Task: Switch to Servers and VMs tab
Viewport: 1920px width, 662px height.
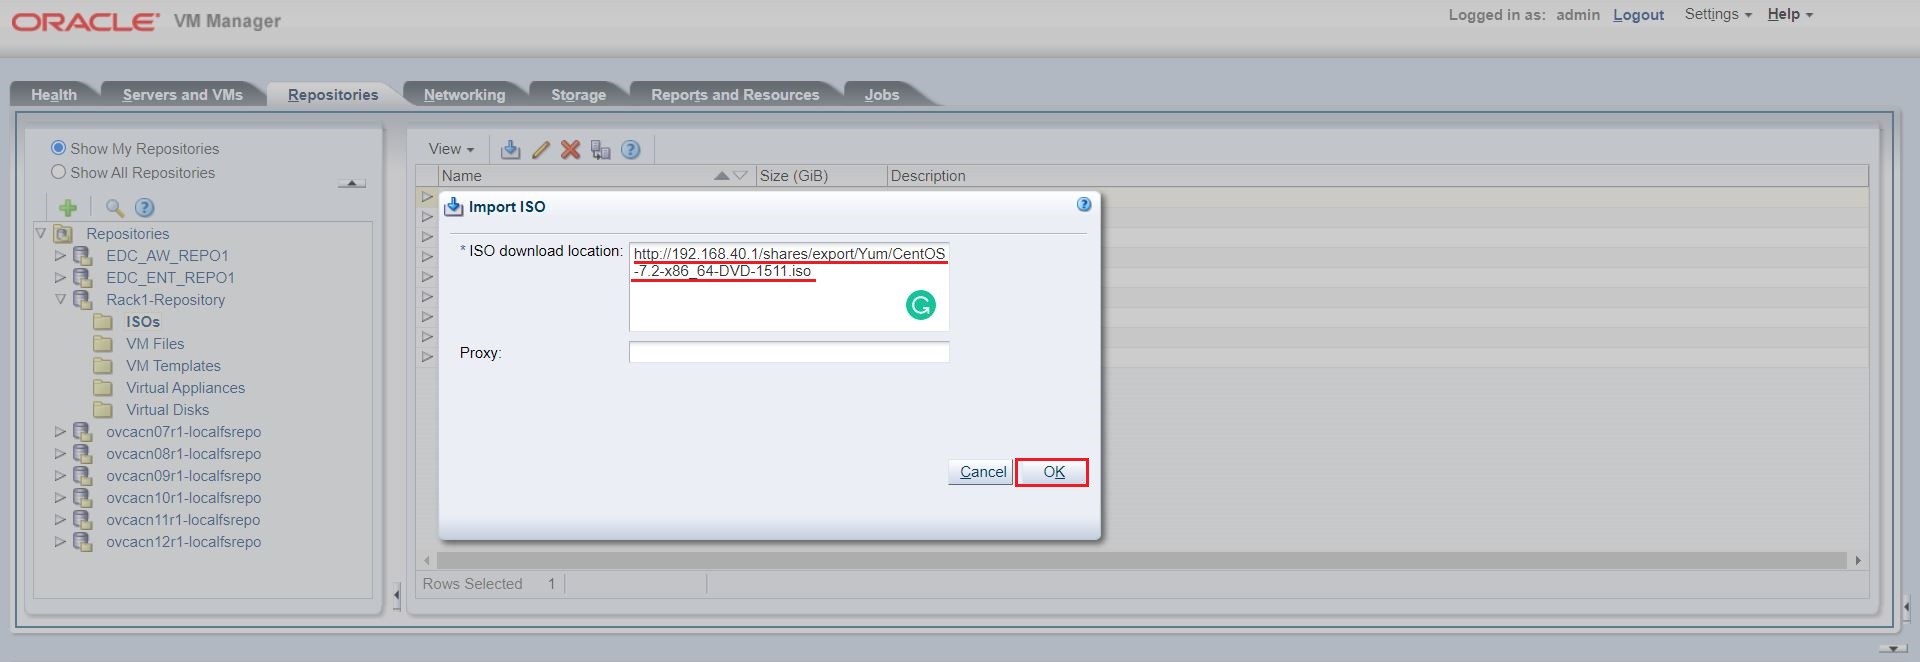Action: pyautogui.click(x=183, y=94)
